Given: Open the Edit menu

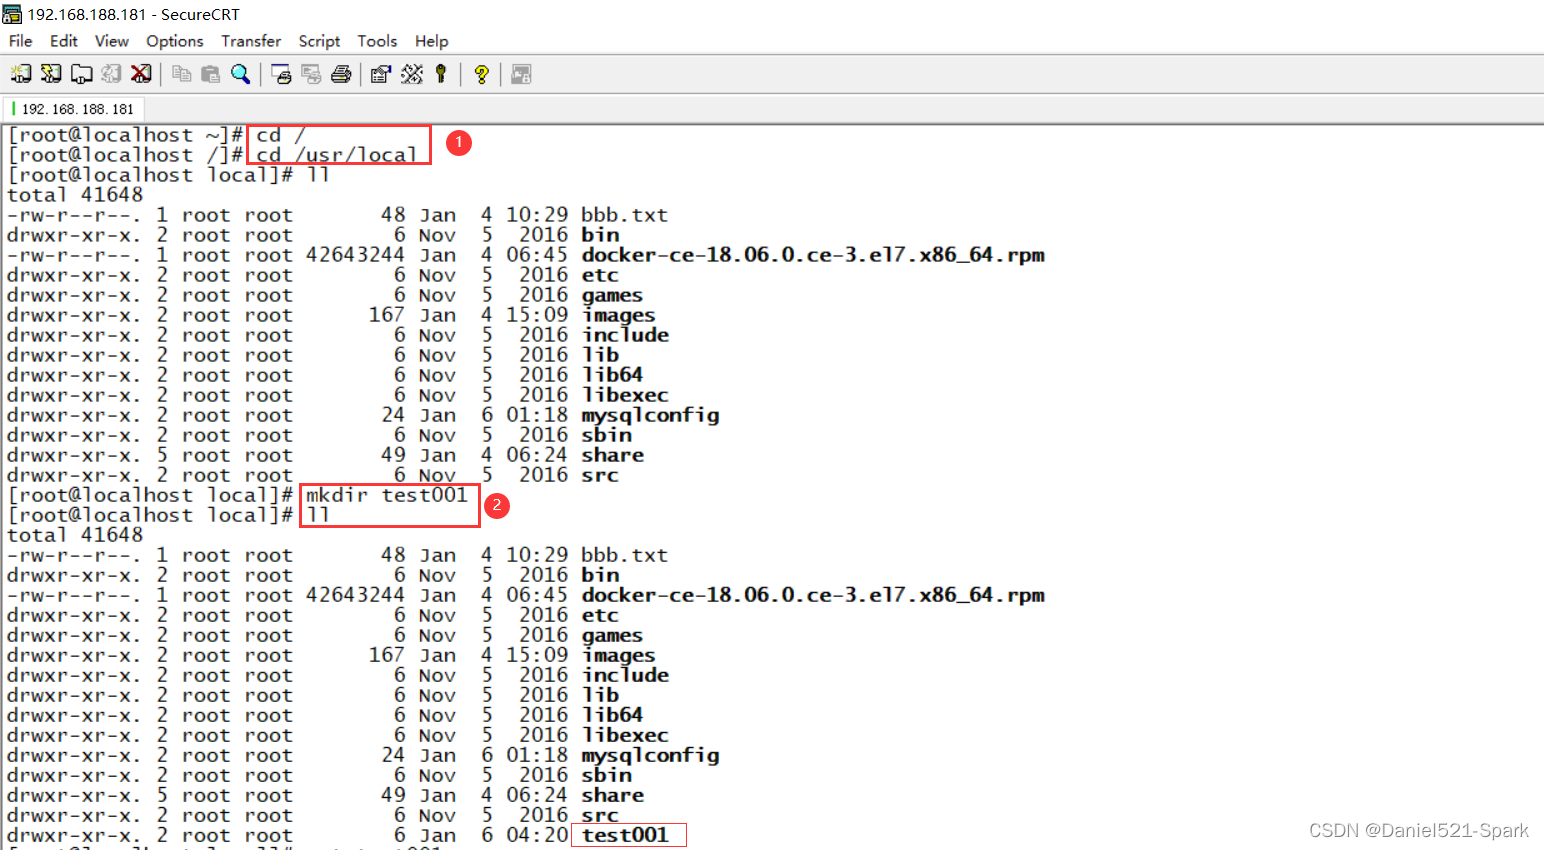Looking at the screenshot, I should coord(64,41).
